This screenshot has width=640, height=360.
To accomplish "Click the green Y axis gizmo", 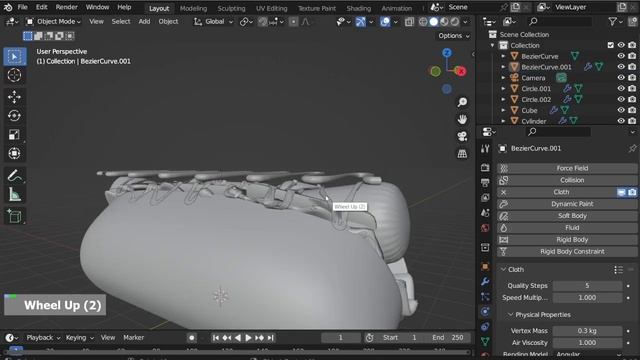I will [436, 71].
